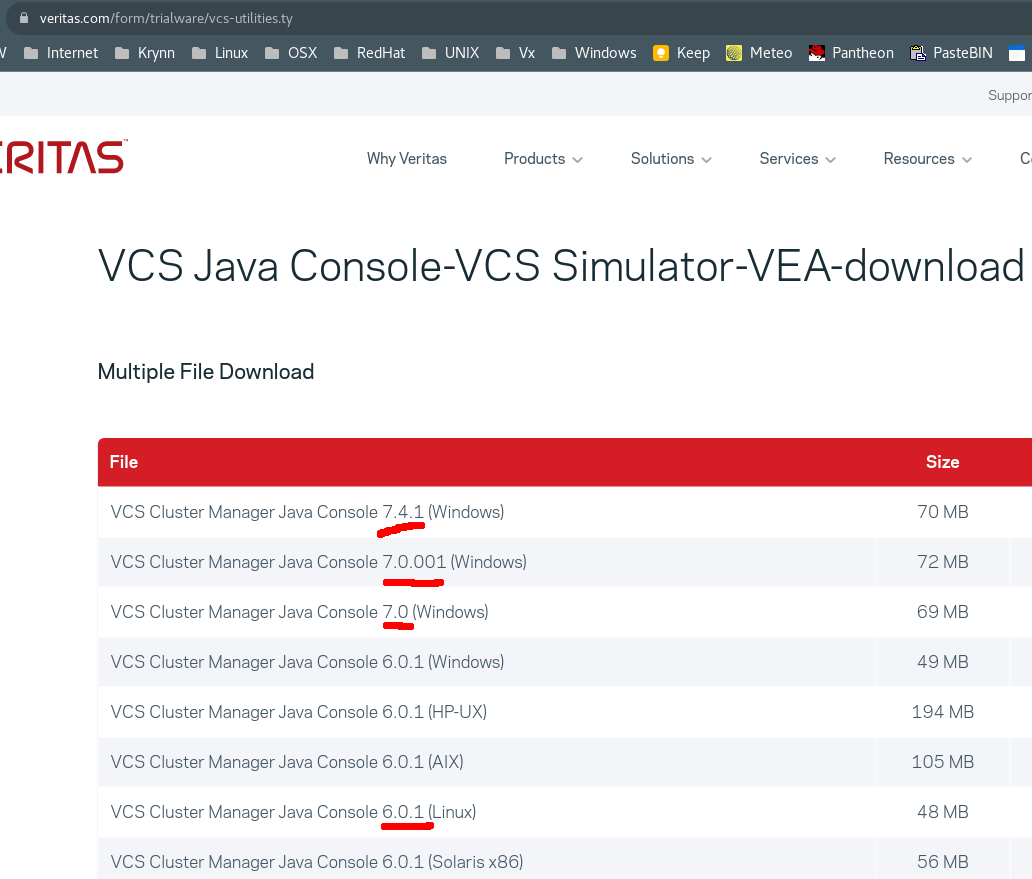Expand the Solutions dropdown menu
Image resolution: width=1032 pixels, height=879 pixels.
click(671, 159)
